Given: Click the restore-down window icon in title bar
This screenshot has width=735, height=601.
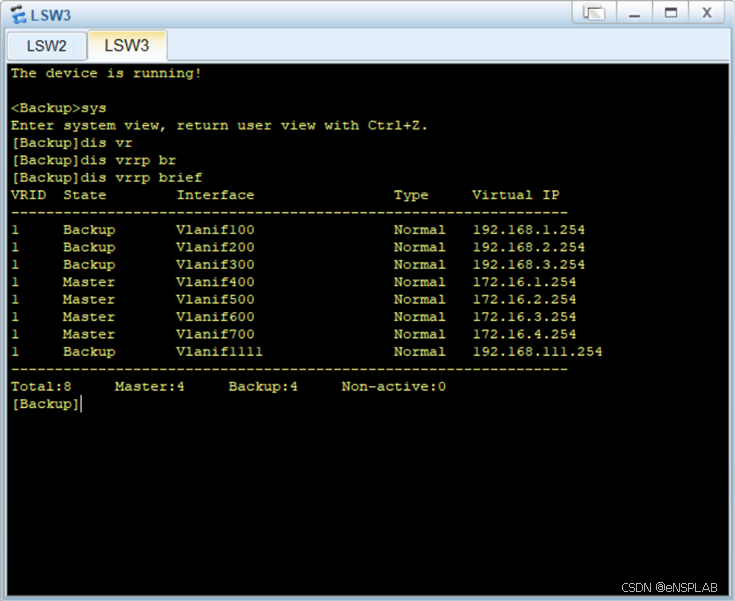Looking at the screenshot, I should coord(593,13).
